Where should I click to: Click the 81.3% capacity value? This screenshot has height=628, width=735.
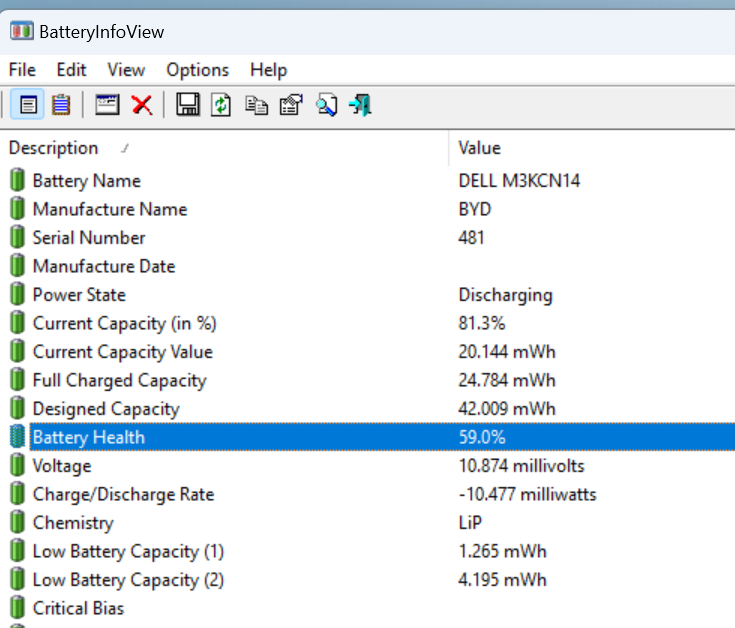[x=481, y=323]
